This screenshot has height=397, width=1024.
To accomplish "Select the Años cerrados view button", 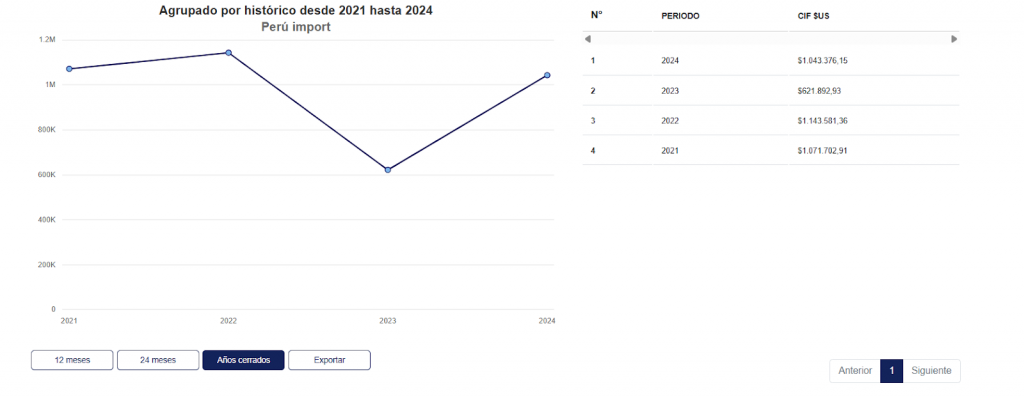I will 243,360.
